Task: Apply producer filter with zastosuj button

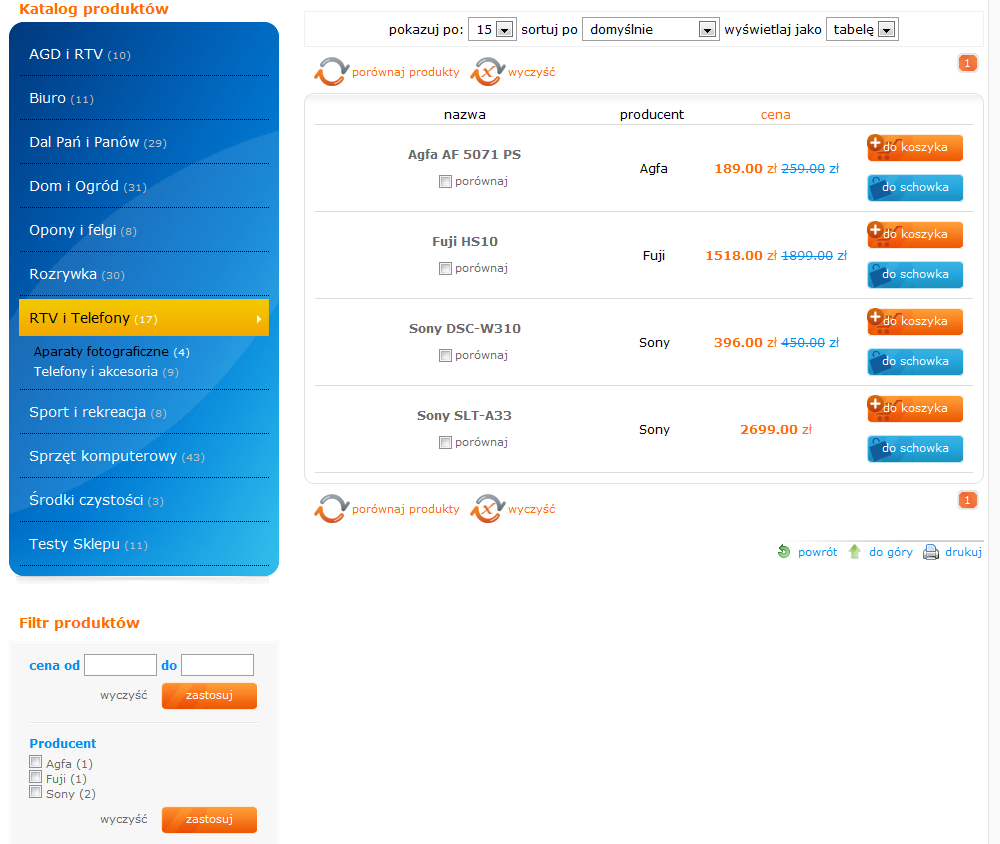Action: click(x=209, y=819)
